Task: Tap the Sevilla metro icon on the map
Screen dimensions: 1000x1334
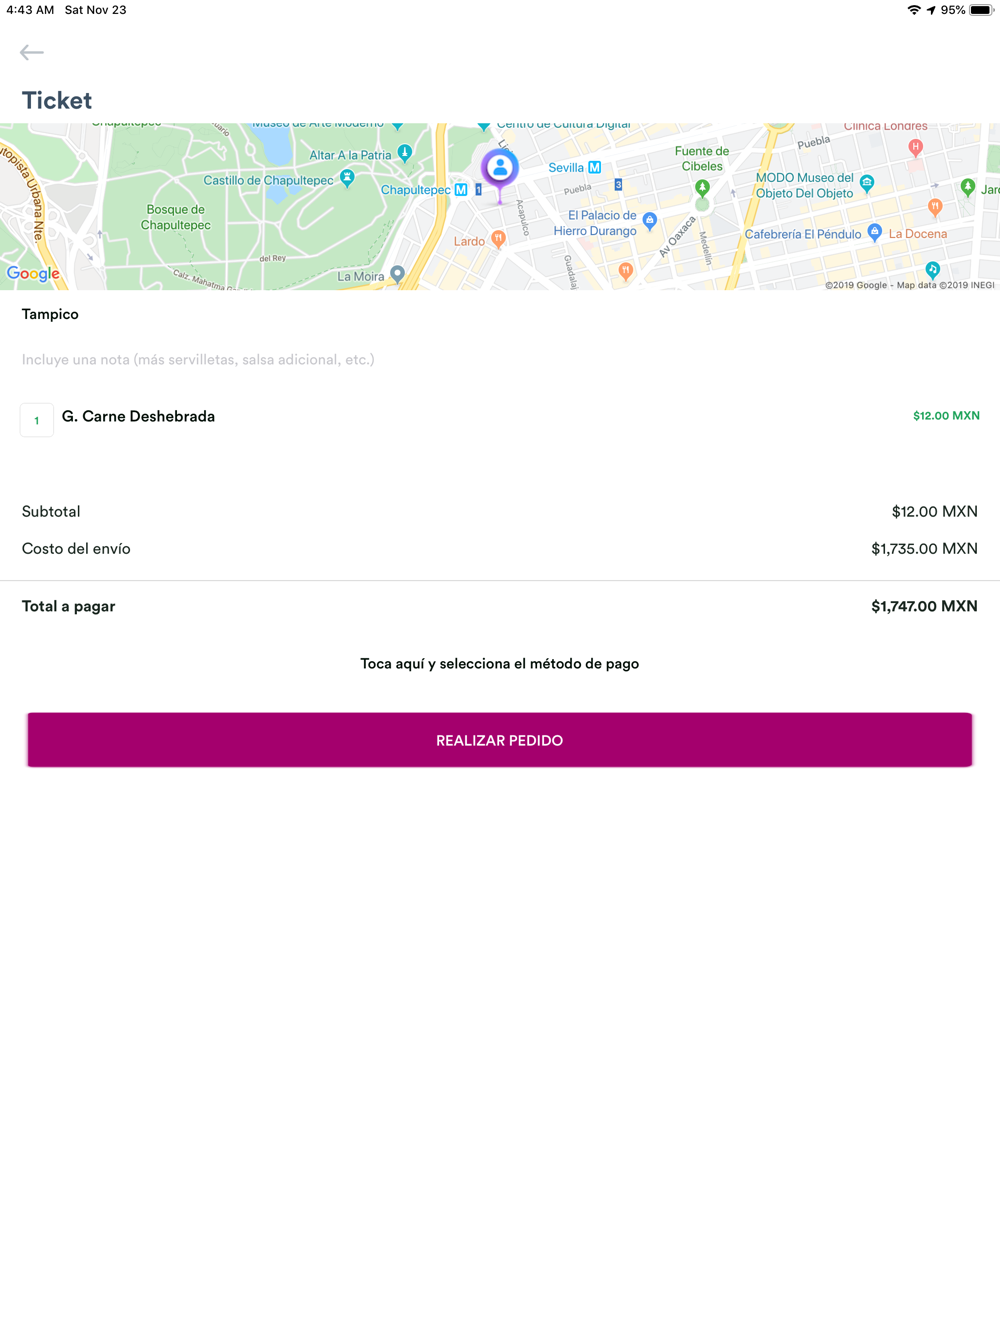Action: pos(595,167)
